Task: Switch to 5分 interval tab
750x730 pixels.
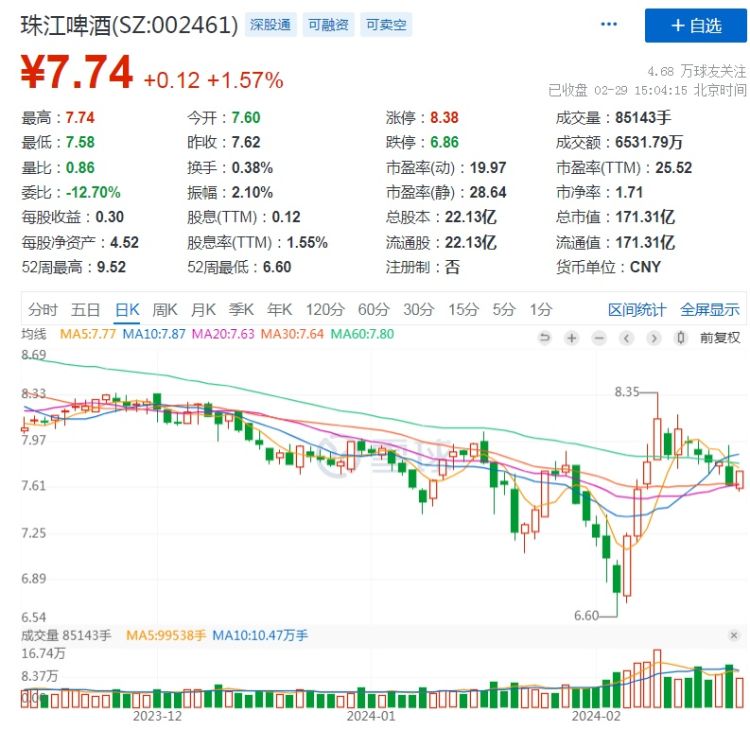Action: click(504, 310)
